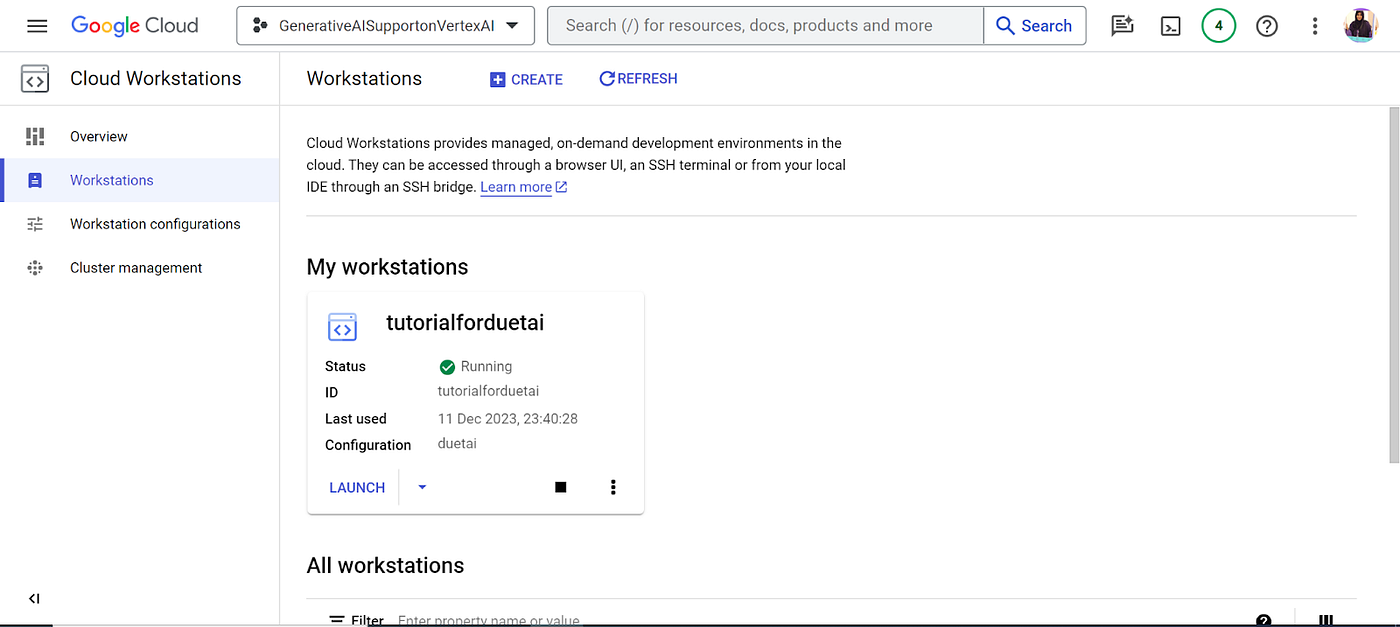Click the My workstations heading
The height and width of the screenshot is (627, 1400).
387,267
